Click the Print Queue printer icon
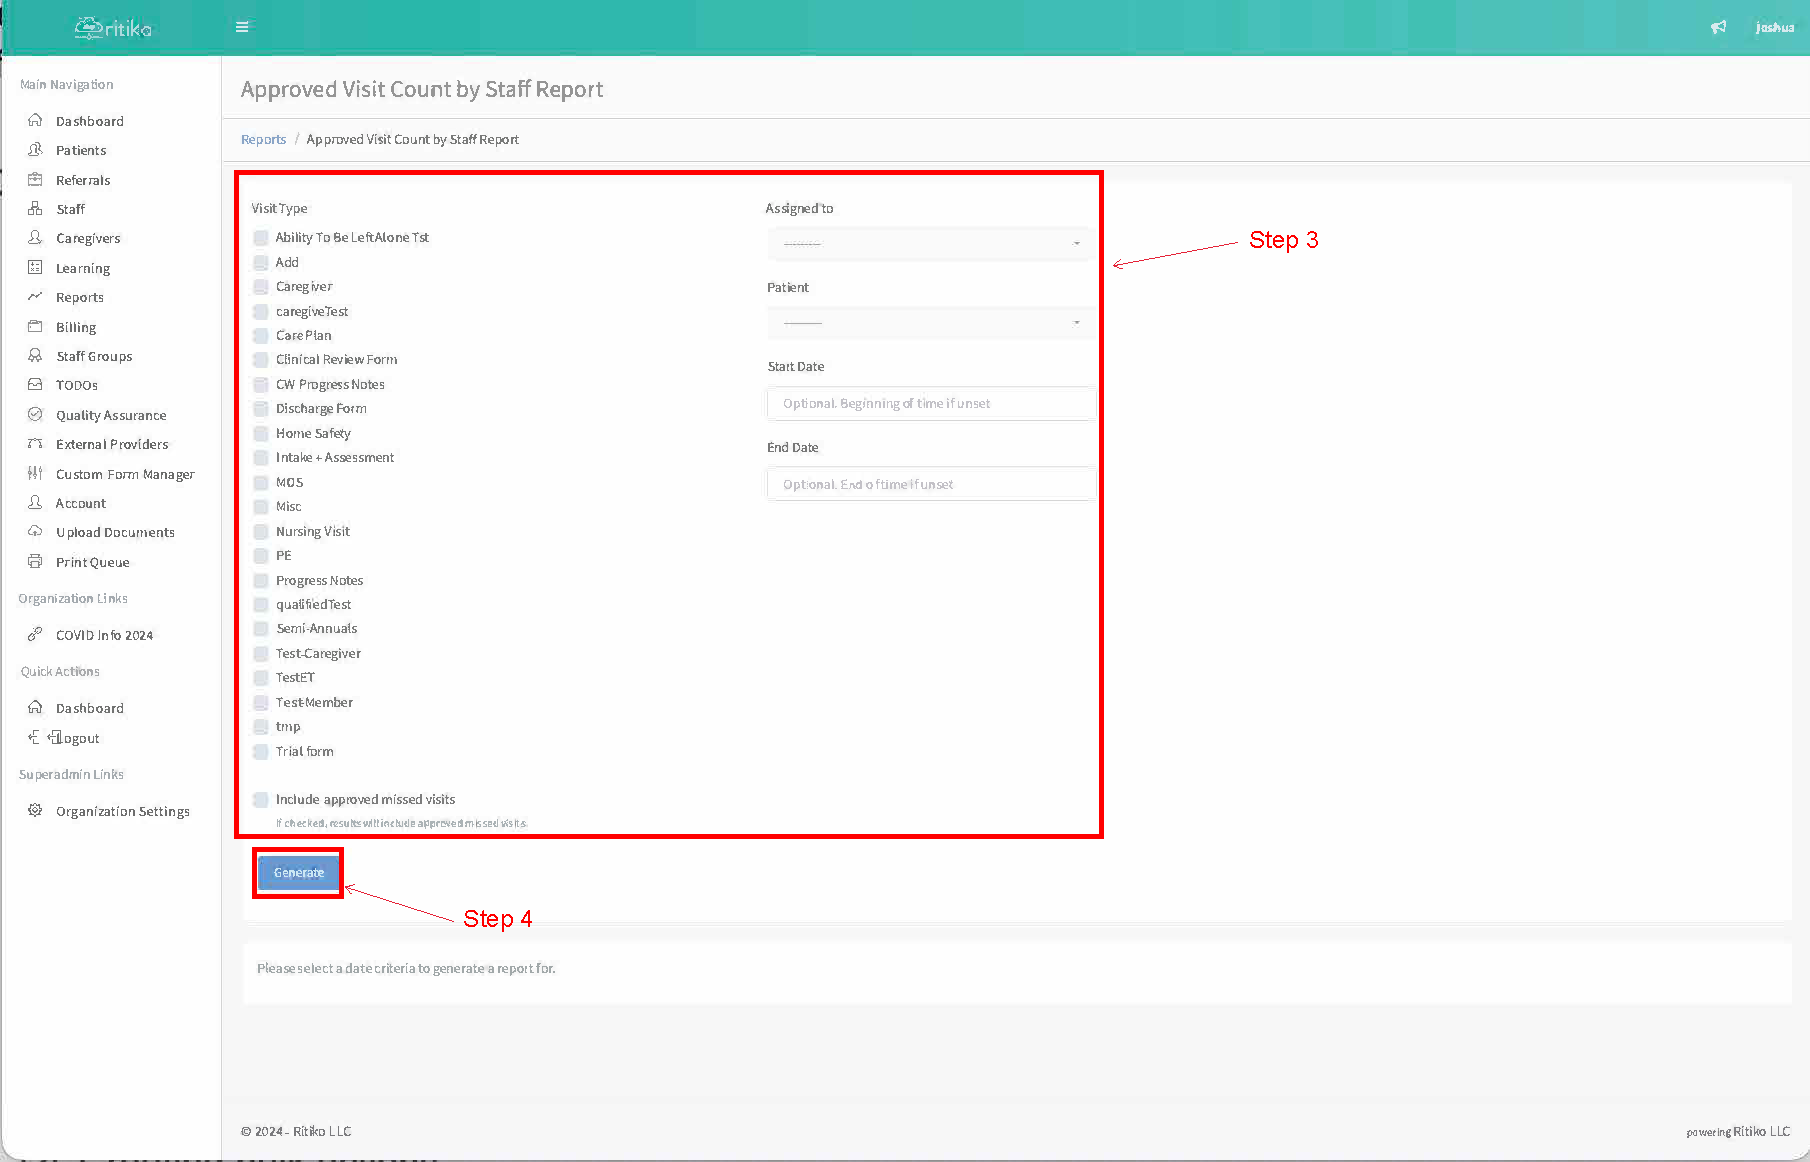 pos(35,562)
